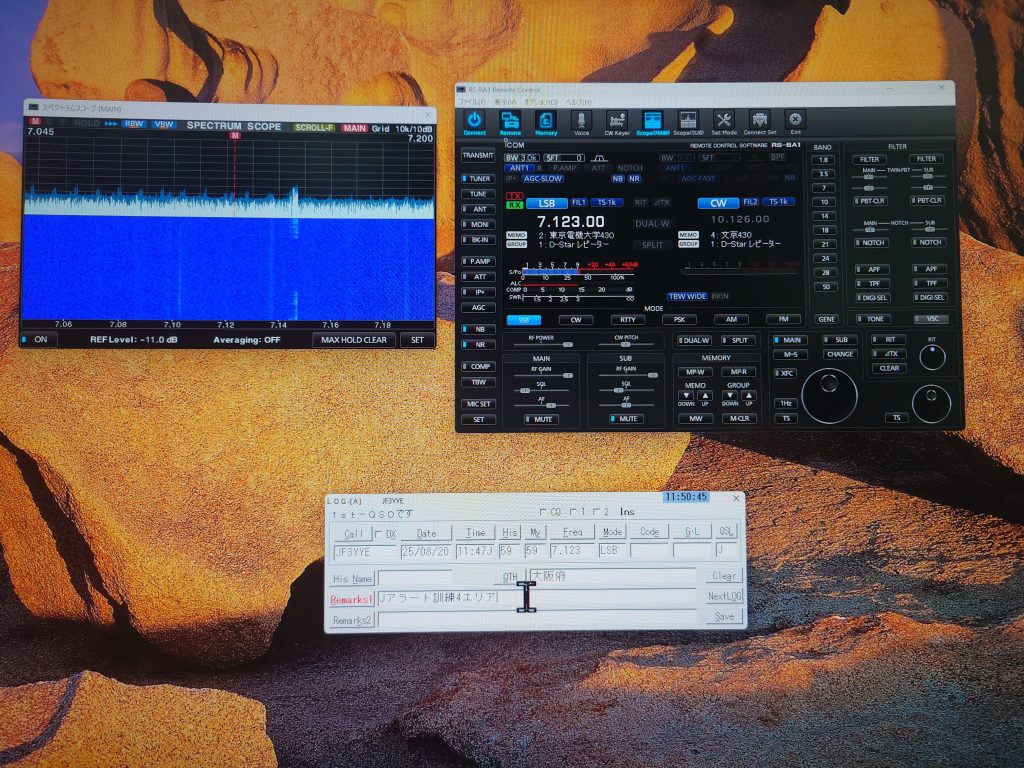Screen dimensions: 1024x768
Task: Toggle the NR noise reduction button
Action: [478, 346]
